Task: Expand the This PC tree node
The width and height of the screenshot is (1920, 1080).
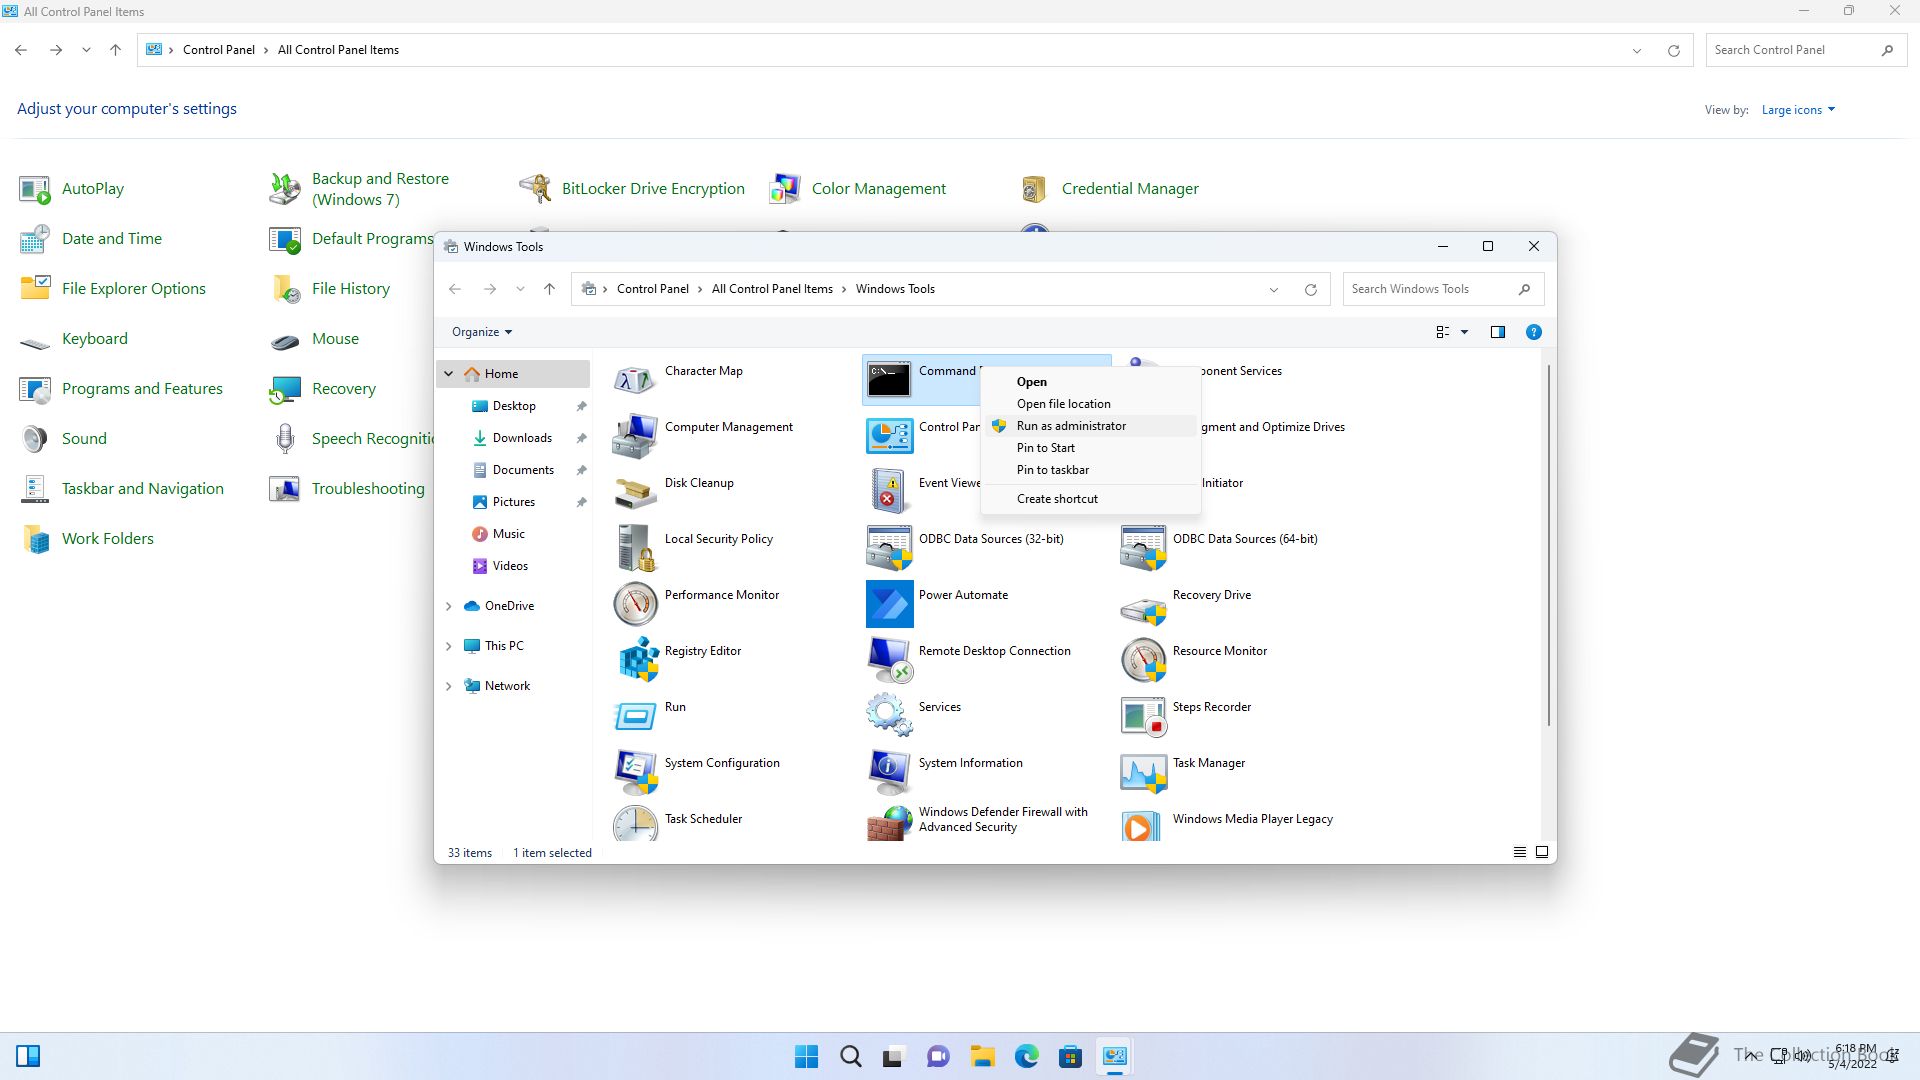Action: (449, 646)
